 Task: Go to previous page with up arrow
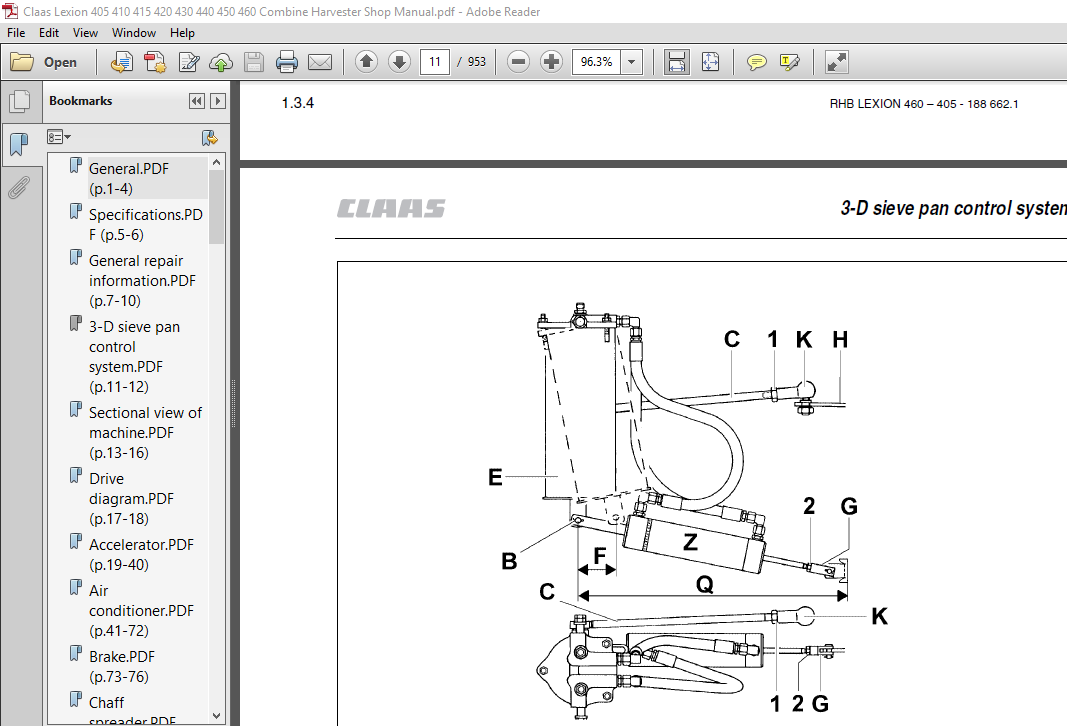[366, 62]
